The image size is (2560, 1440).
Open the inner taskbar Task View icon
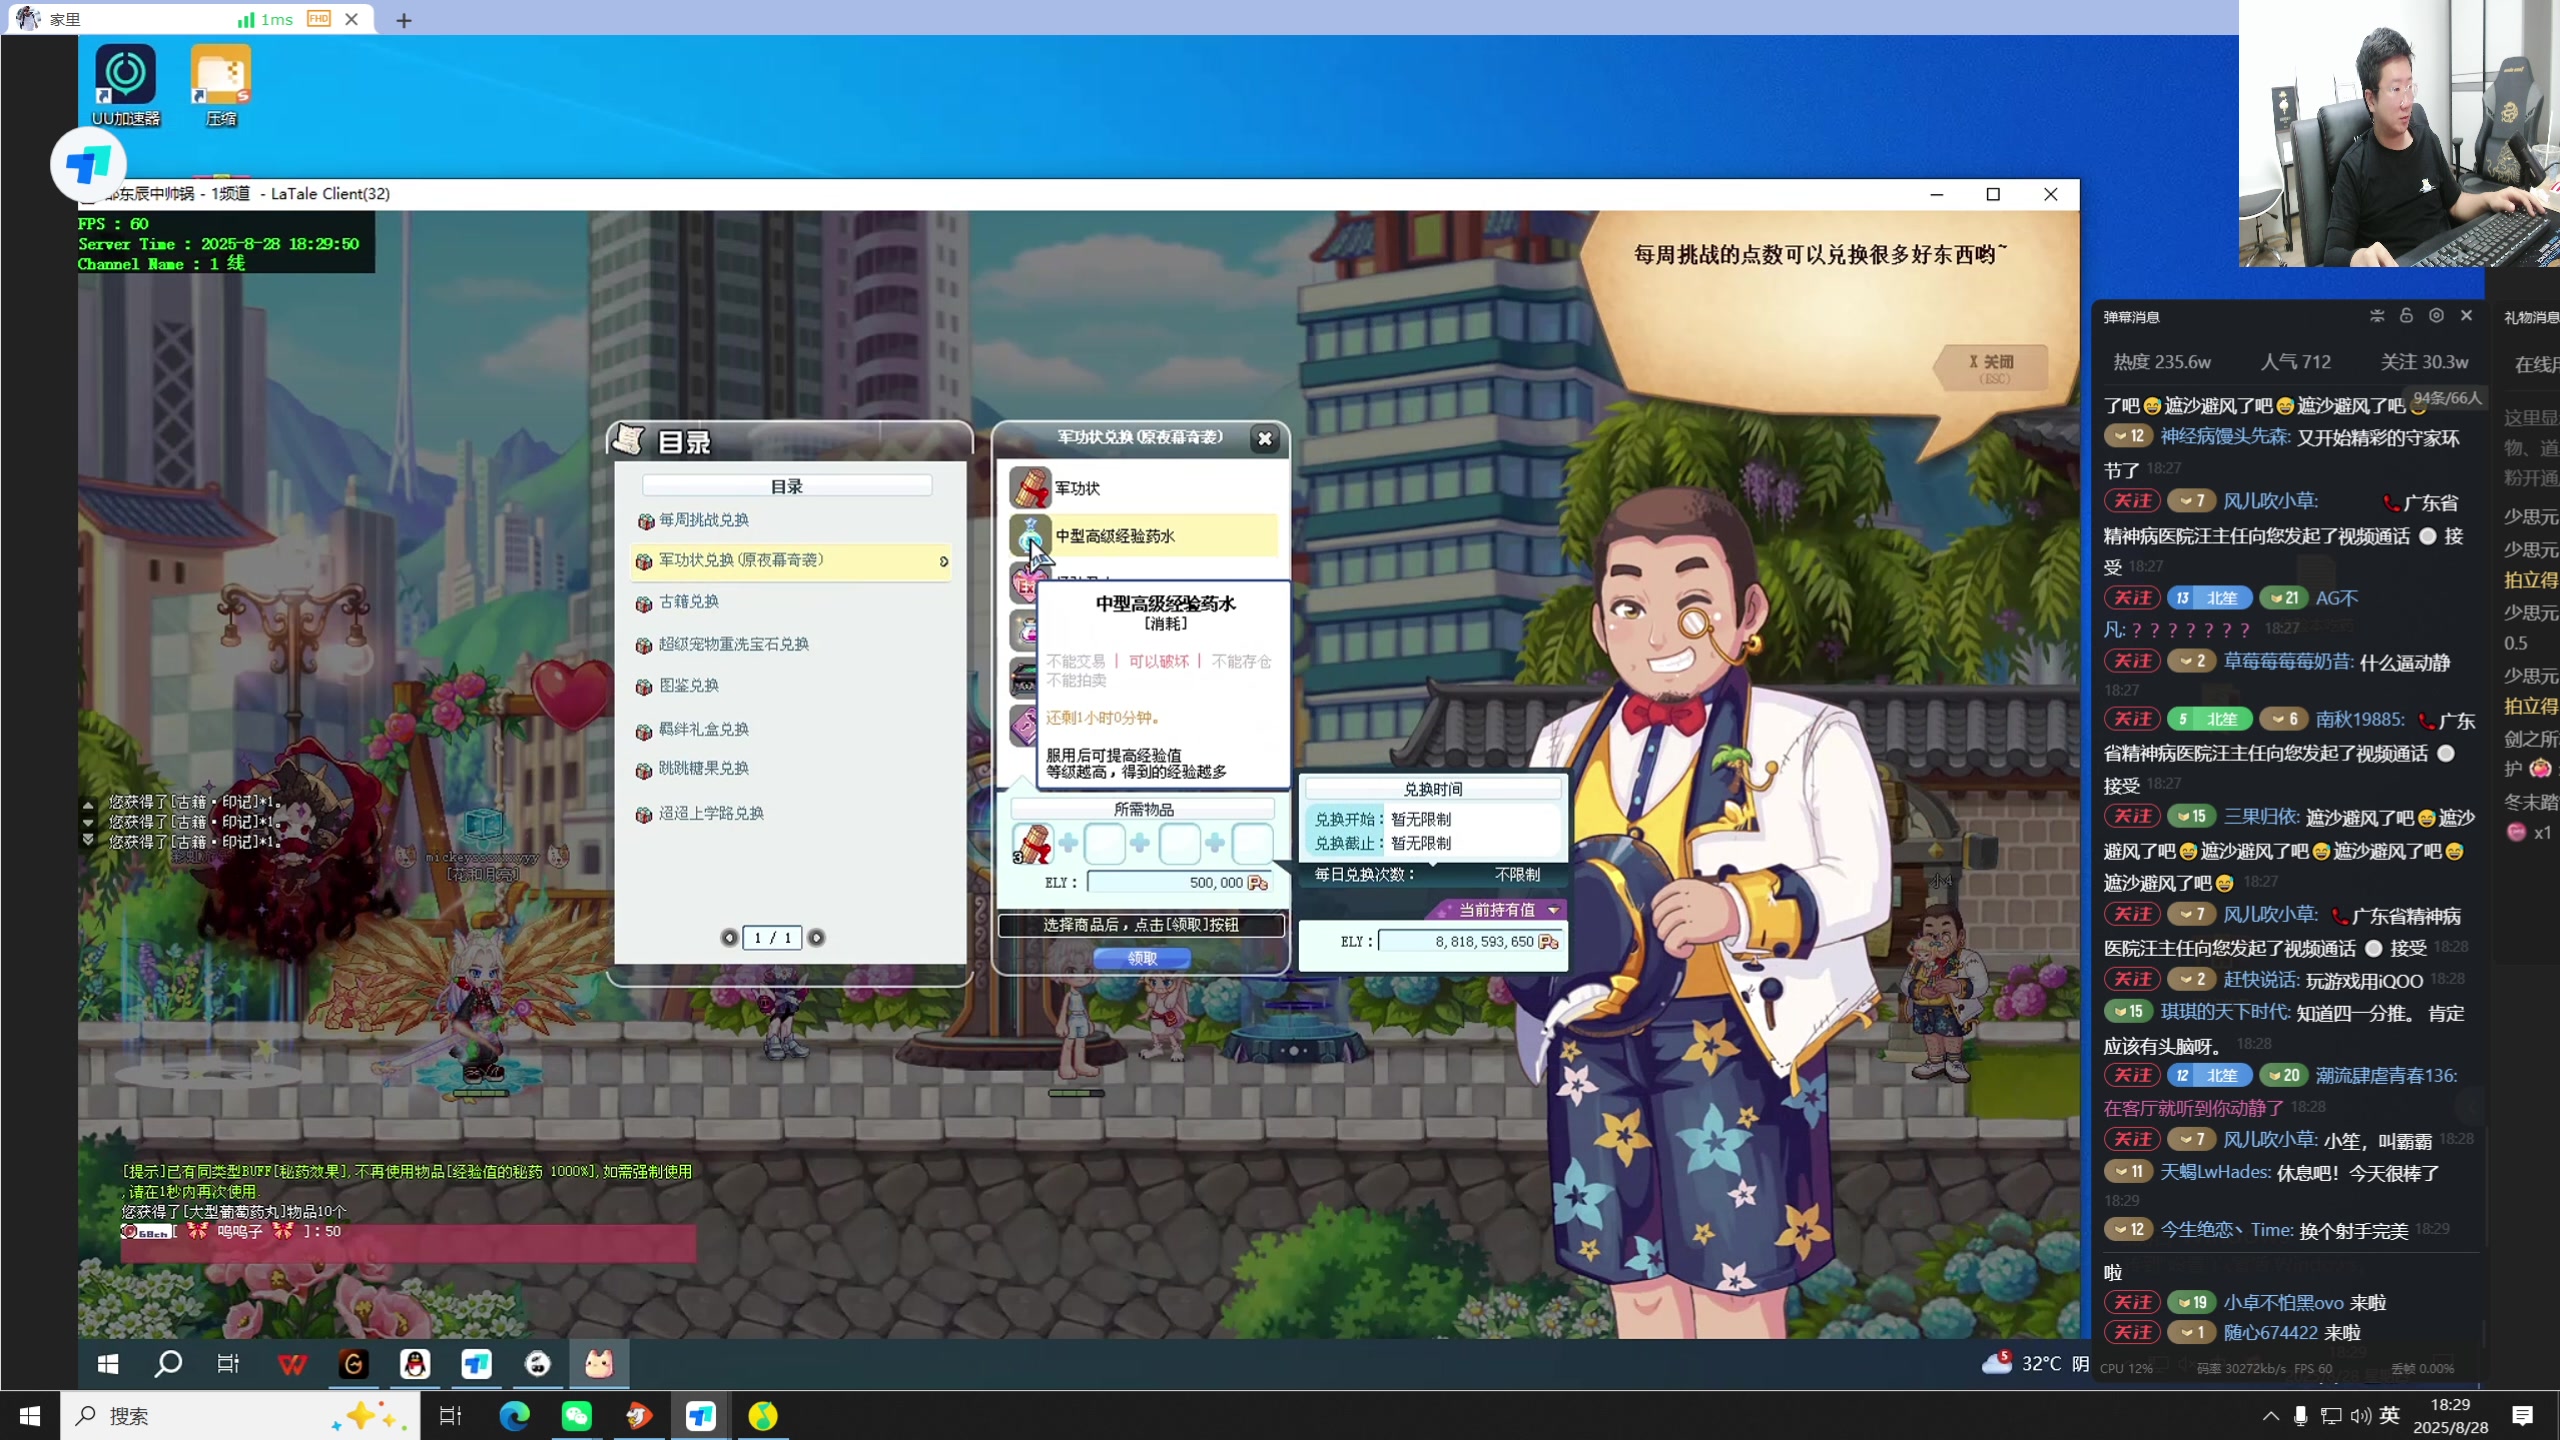point(229,1364)
